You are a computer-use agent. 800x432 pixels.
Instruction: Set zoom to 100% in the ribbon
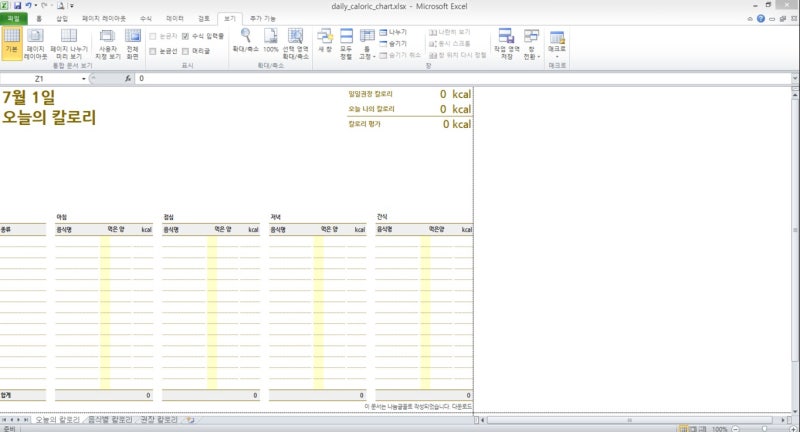270,40
